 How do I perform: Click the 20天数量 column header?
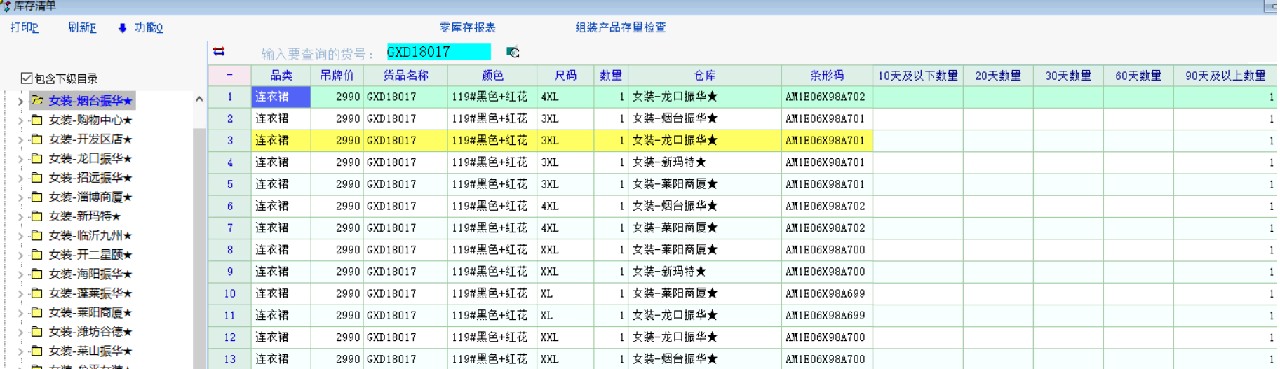(998, 75)
